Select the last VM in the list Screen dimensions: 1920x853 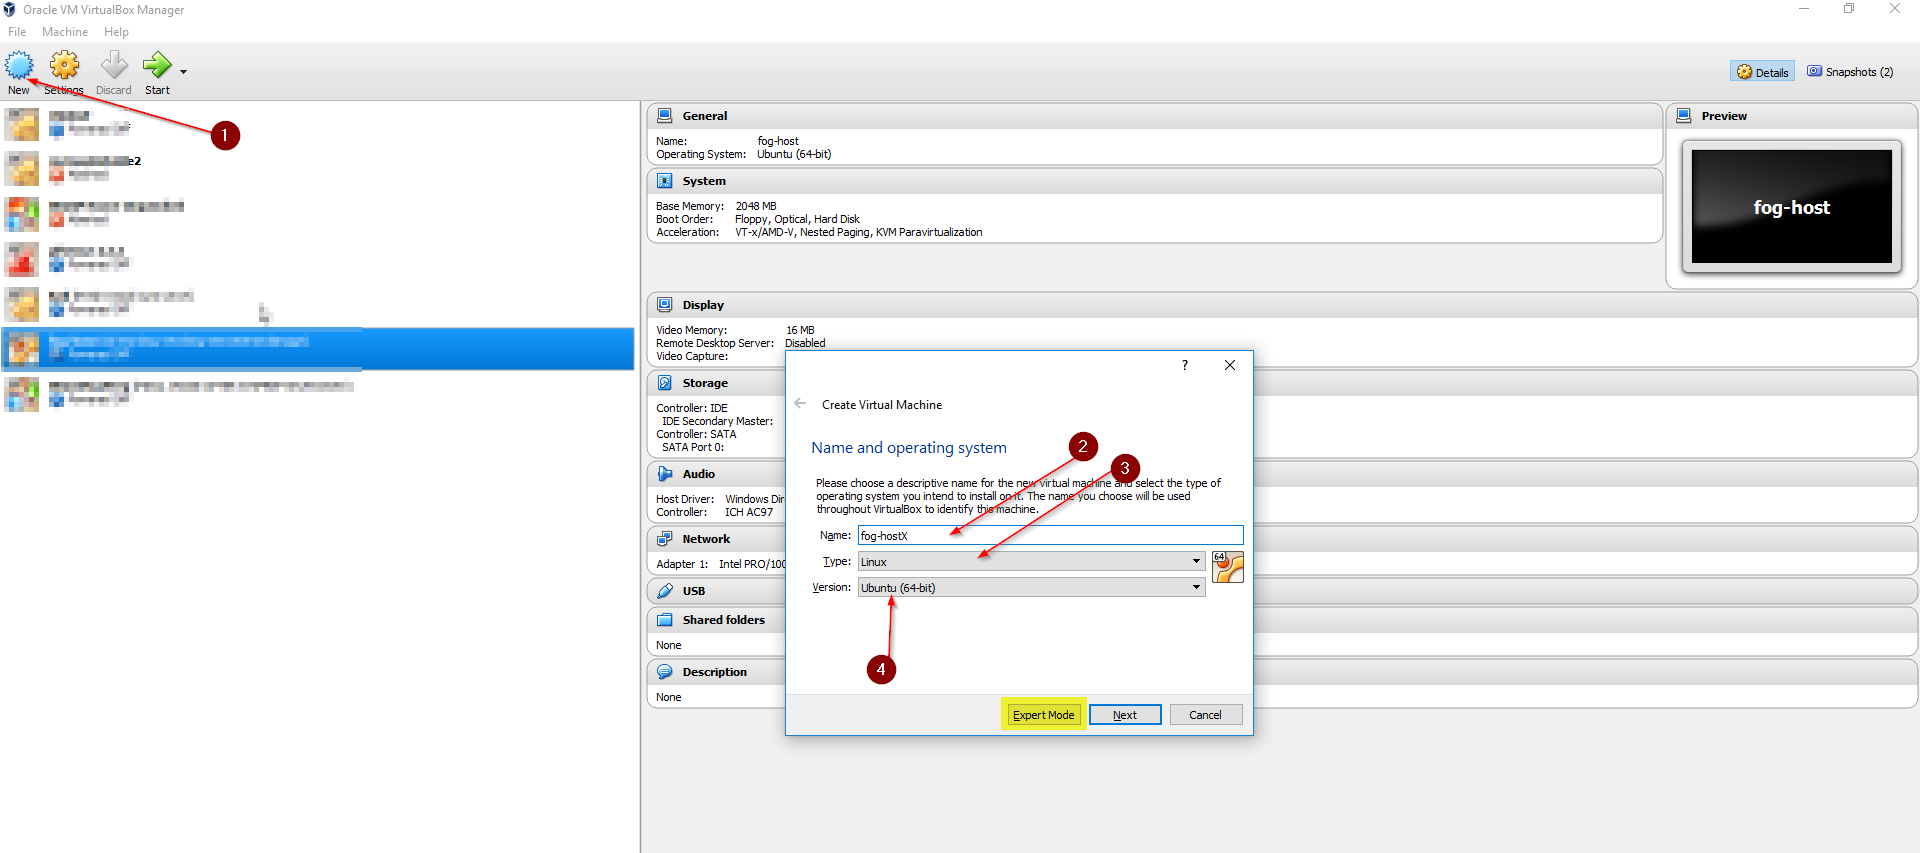pos(318,394)
